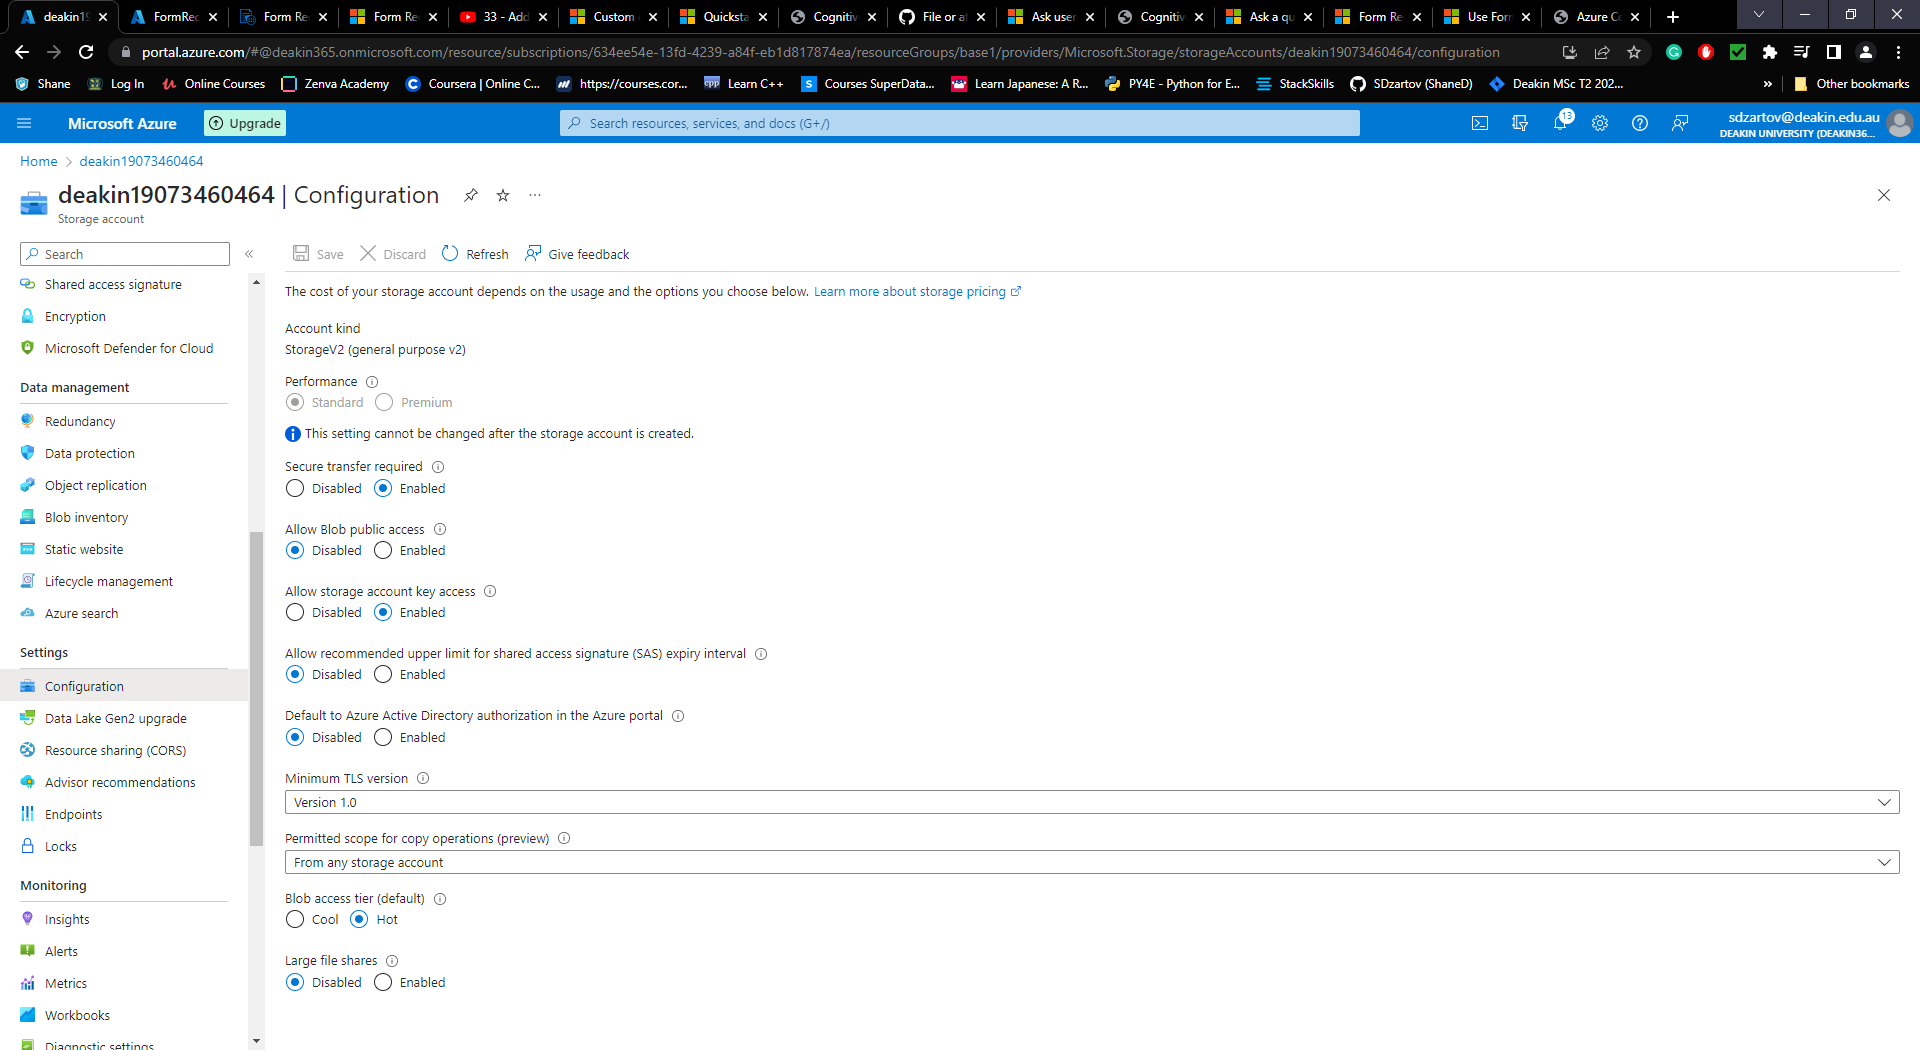
Task: Open the Metrics monitoring blade
Action: pyautogui.click(x=66, y=983)
